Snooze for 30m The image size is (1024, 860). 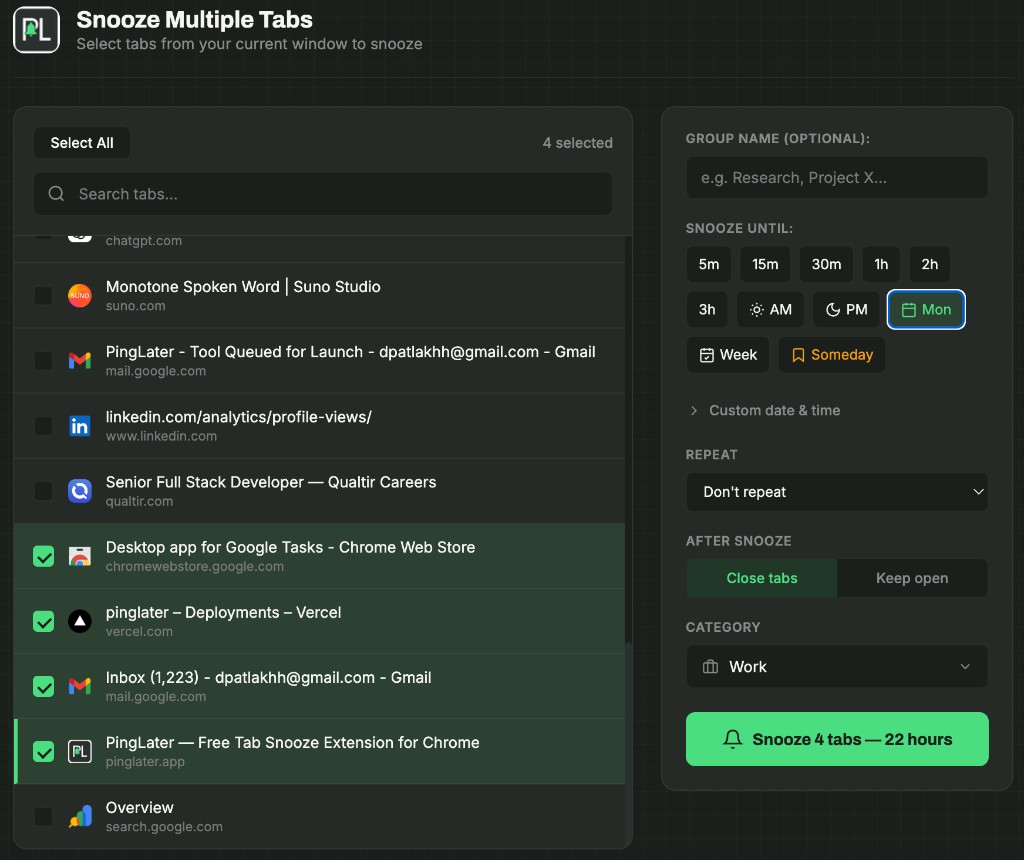click(826, 264)
